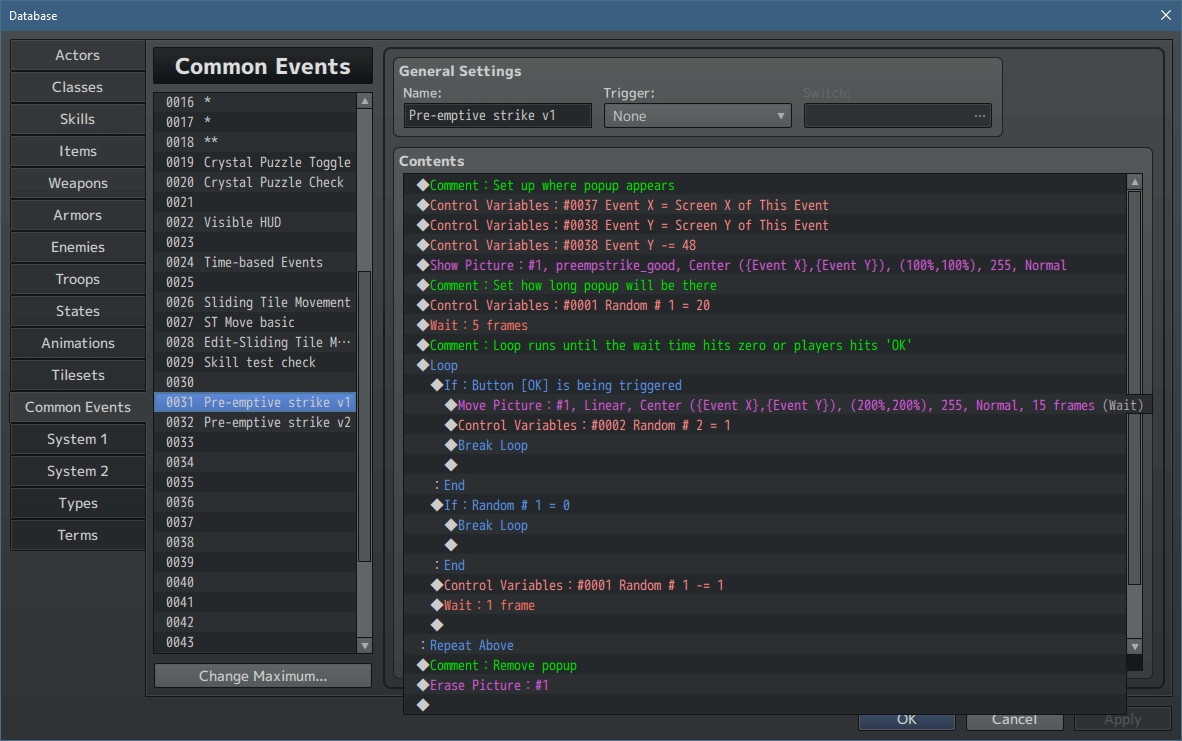Open the Trigger dropdown set to None
This screenshot has height=741, width=1182.
point(697,116)
